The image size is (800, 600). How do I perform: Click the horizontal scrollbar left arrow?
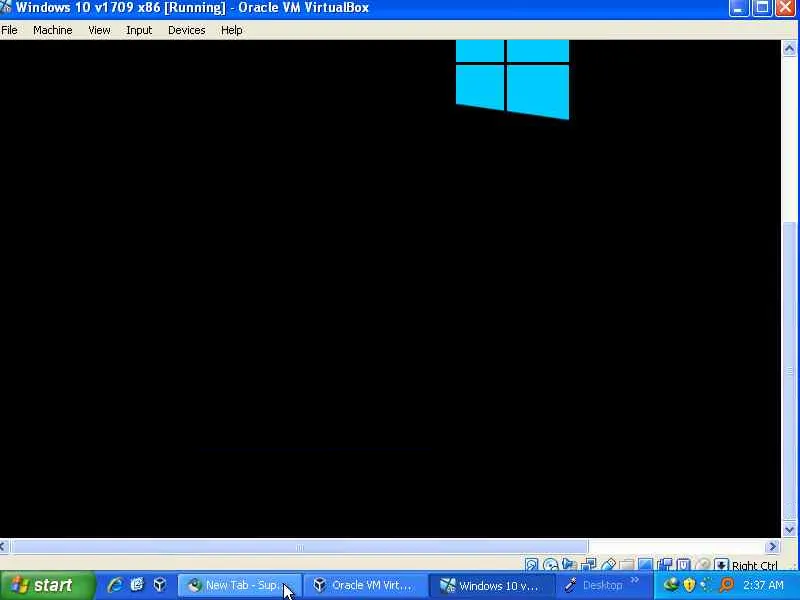[3, 547]
